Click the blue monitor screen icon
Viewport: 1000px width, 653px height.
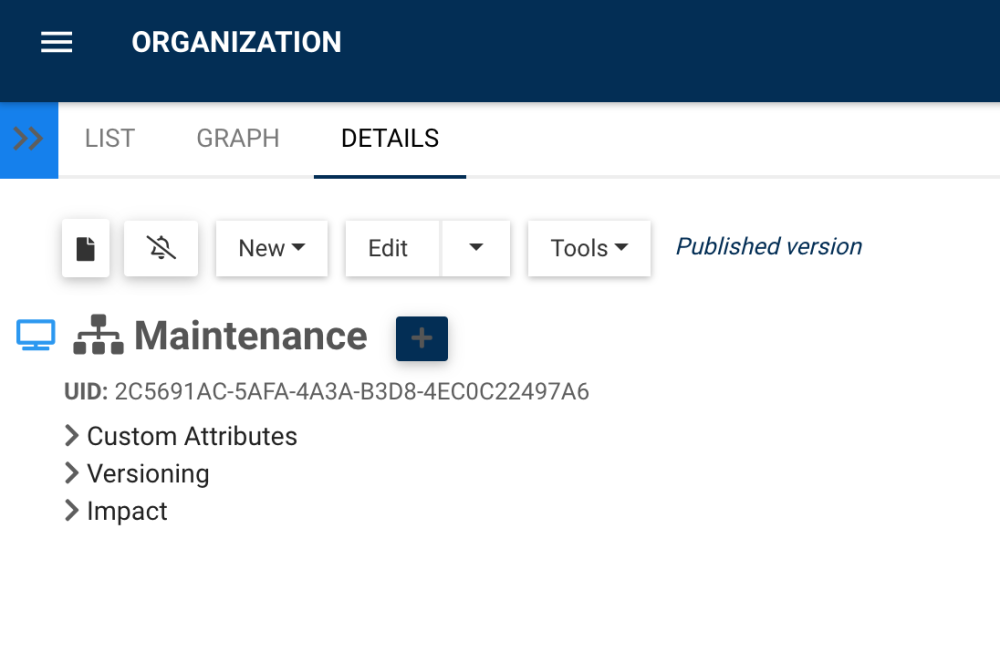[36, 336]
